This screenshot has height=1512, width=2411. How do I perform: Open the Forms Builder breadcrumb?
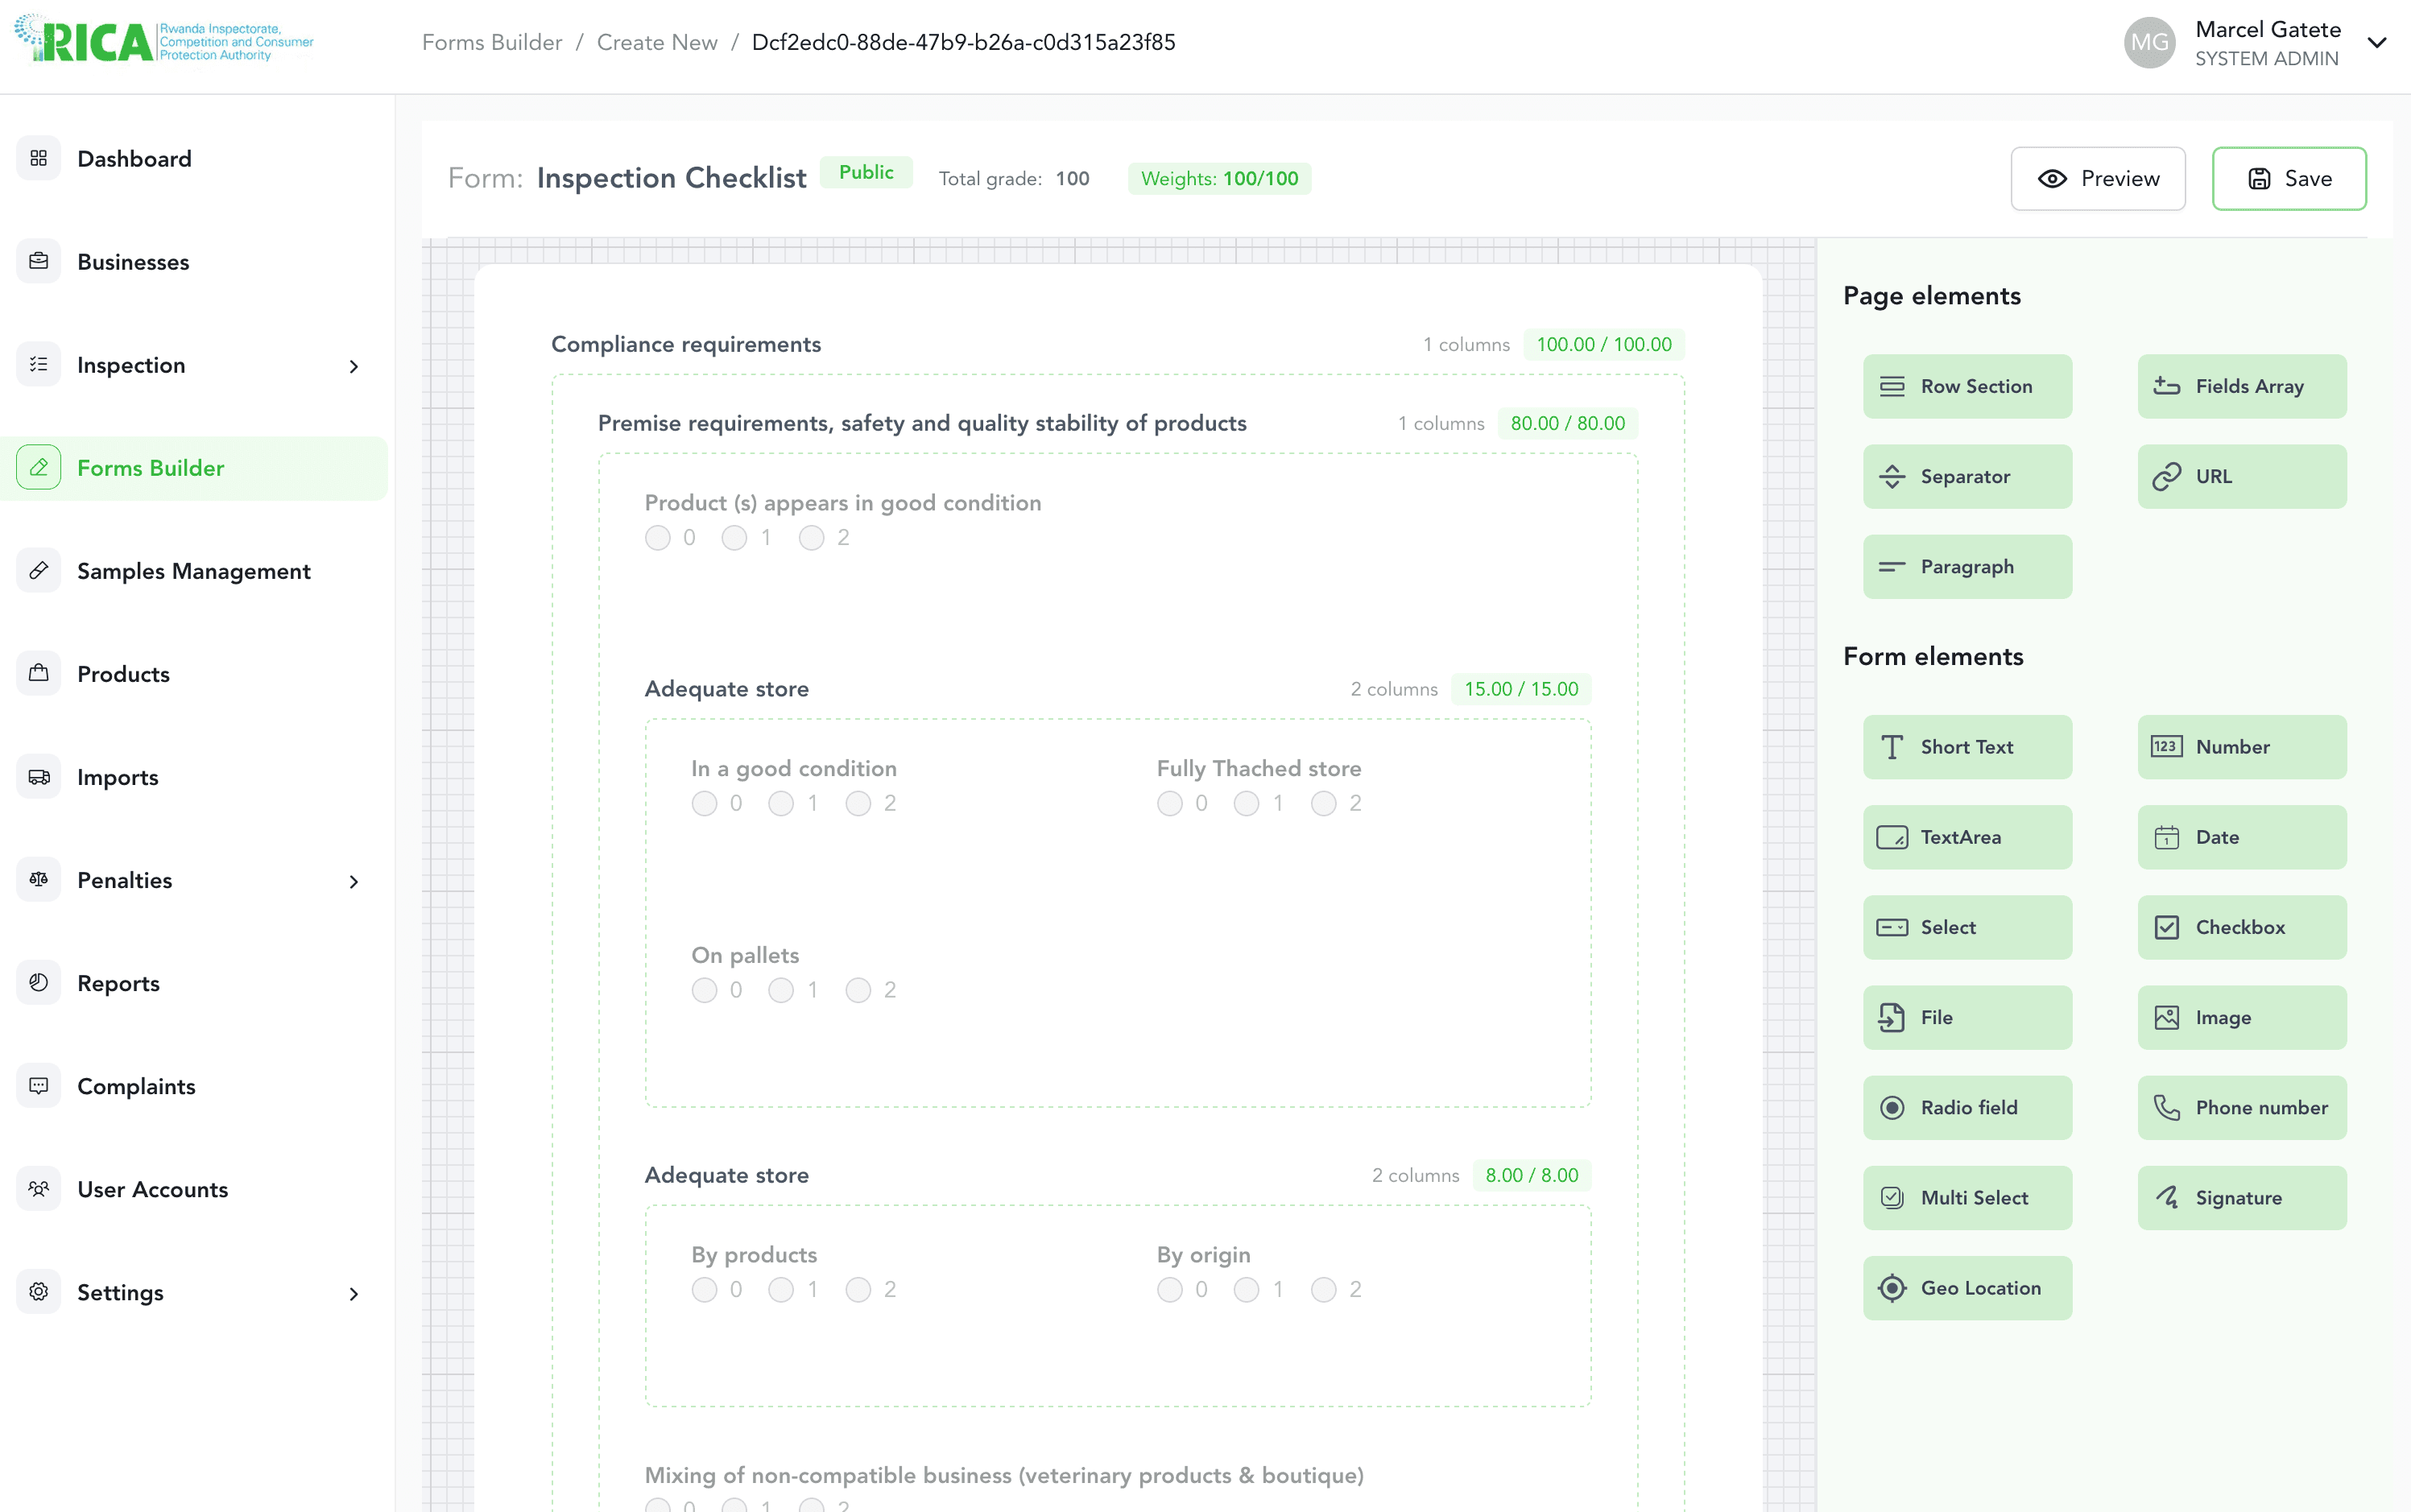pyautogui.click(x=492, y=42)
